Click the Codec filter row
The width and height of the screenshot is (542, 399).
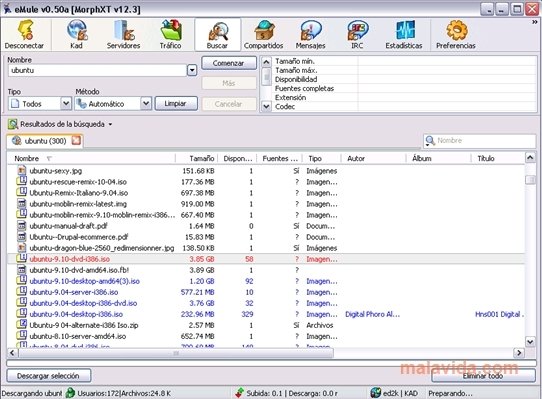[404, 106]
